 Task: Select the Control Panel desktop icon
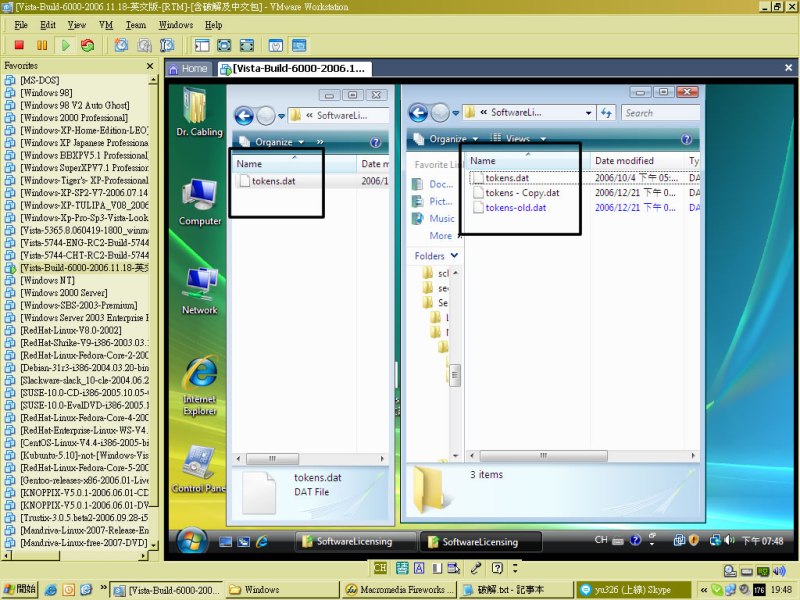click(199, 469)
